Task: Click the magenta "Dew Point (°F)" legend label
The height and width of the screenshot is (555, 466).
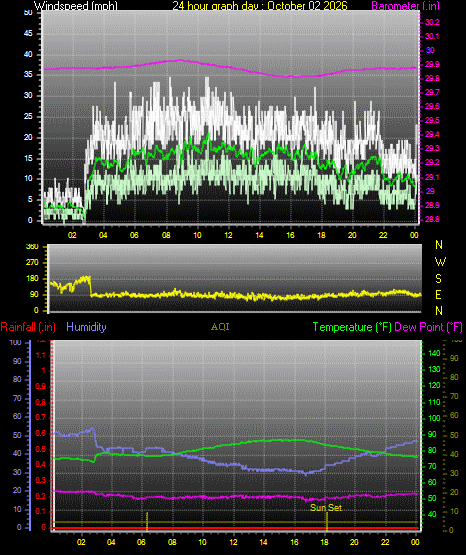Action: tap(428, 327)
